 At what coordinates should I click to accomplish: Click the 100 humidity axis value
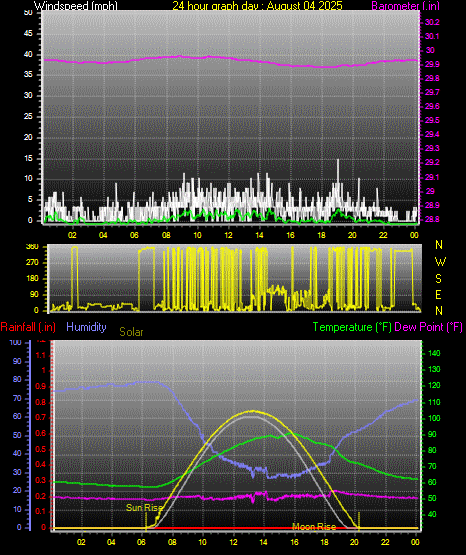click(x=16, y=342)
